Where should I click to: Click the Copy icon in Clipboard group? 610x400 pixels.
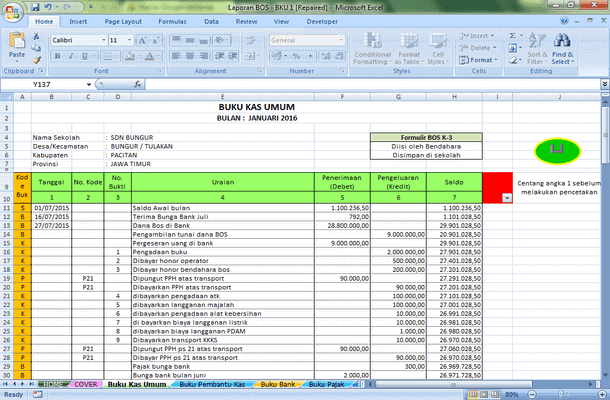[36, 48]
